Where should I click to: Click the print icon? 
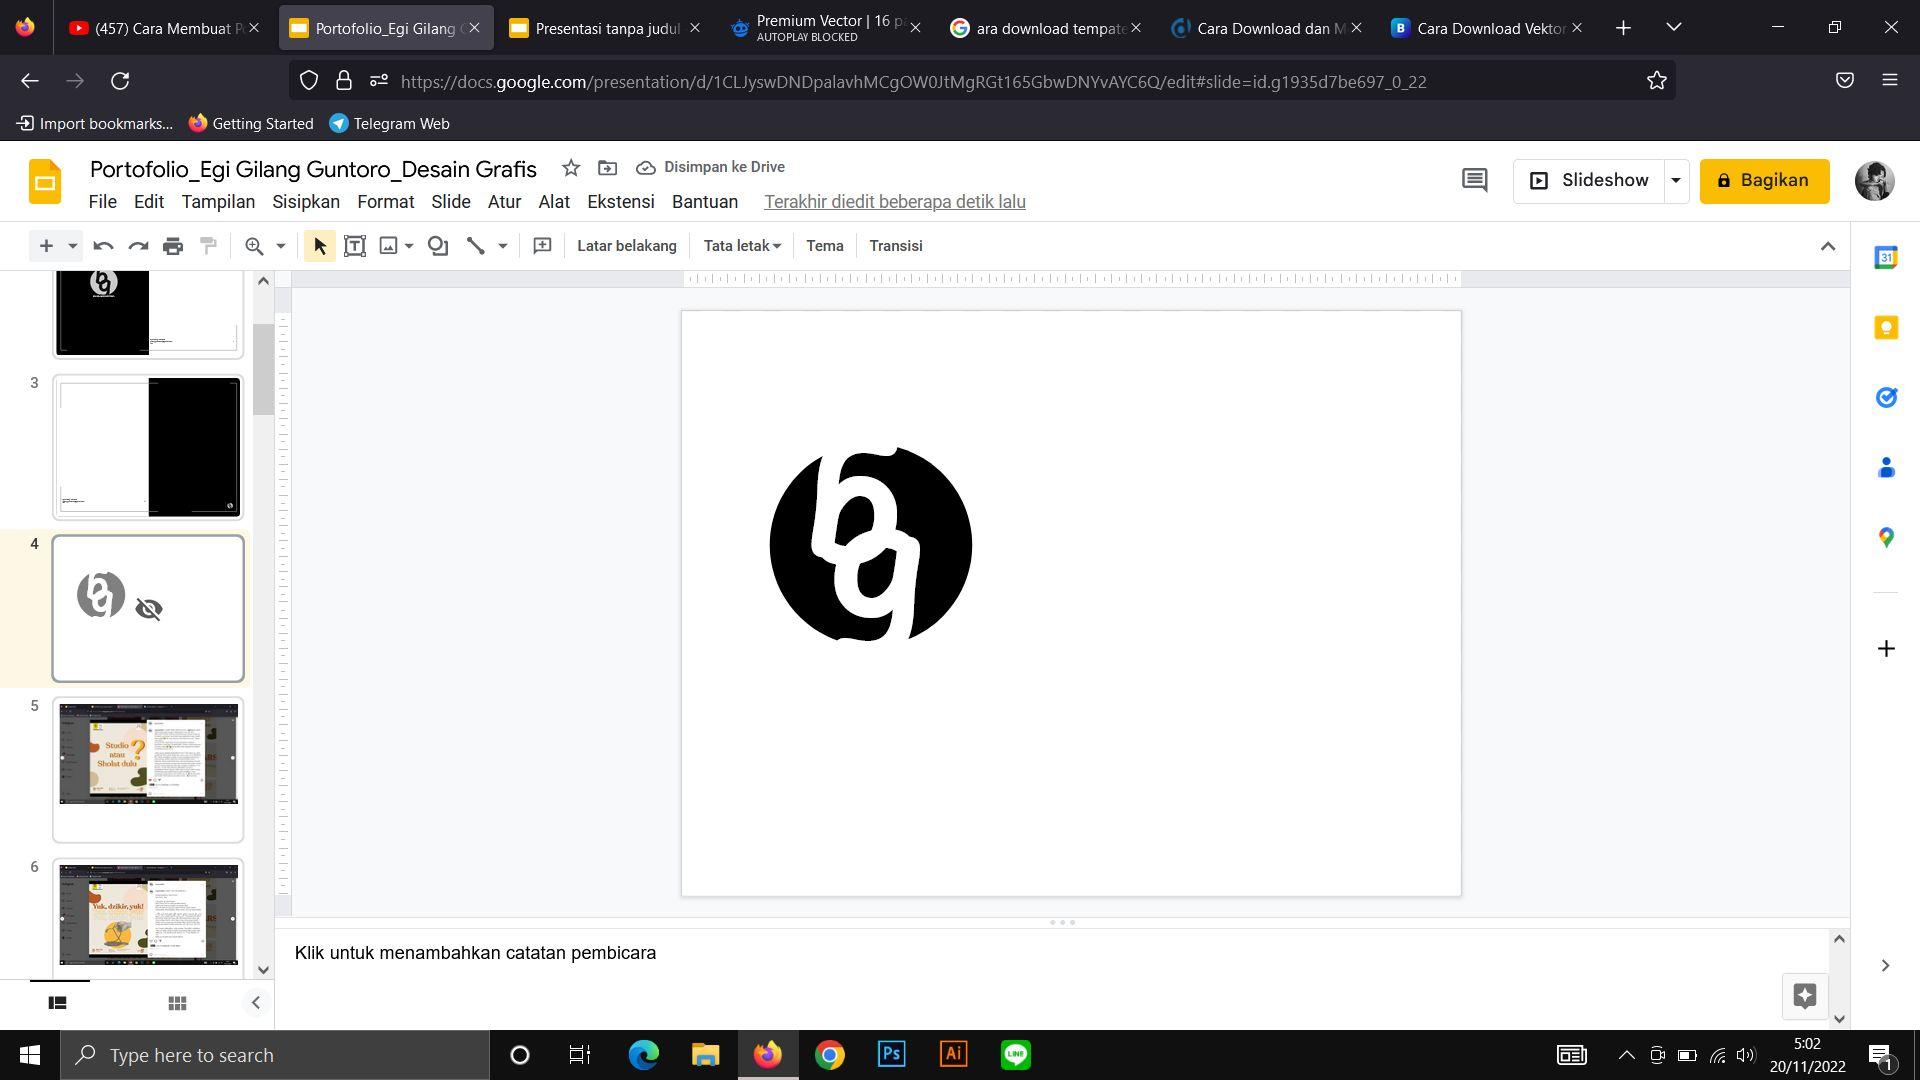pos(173,246)
